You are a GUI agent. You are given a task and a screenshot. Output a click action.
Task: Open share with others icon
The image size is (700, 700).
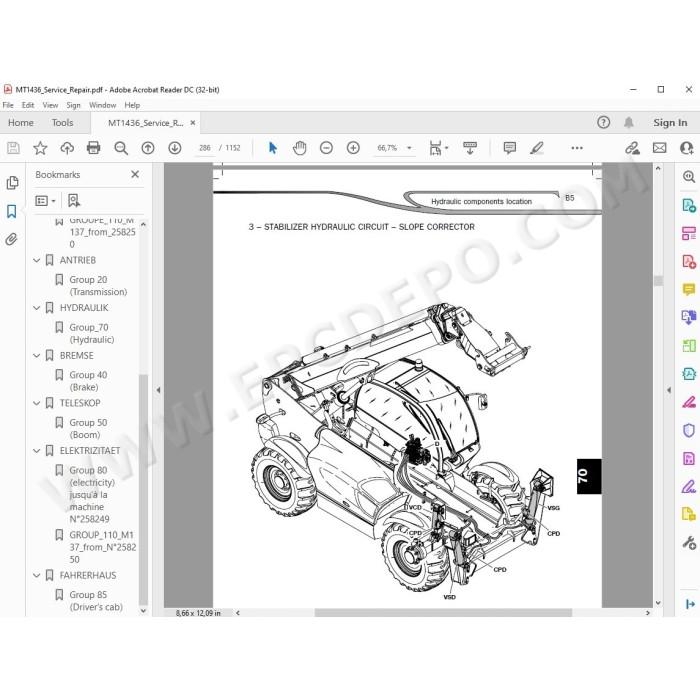click(686, 148)
